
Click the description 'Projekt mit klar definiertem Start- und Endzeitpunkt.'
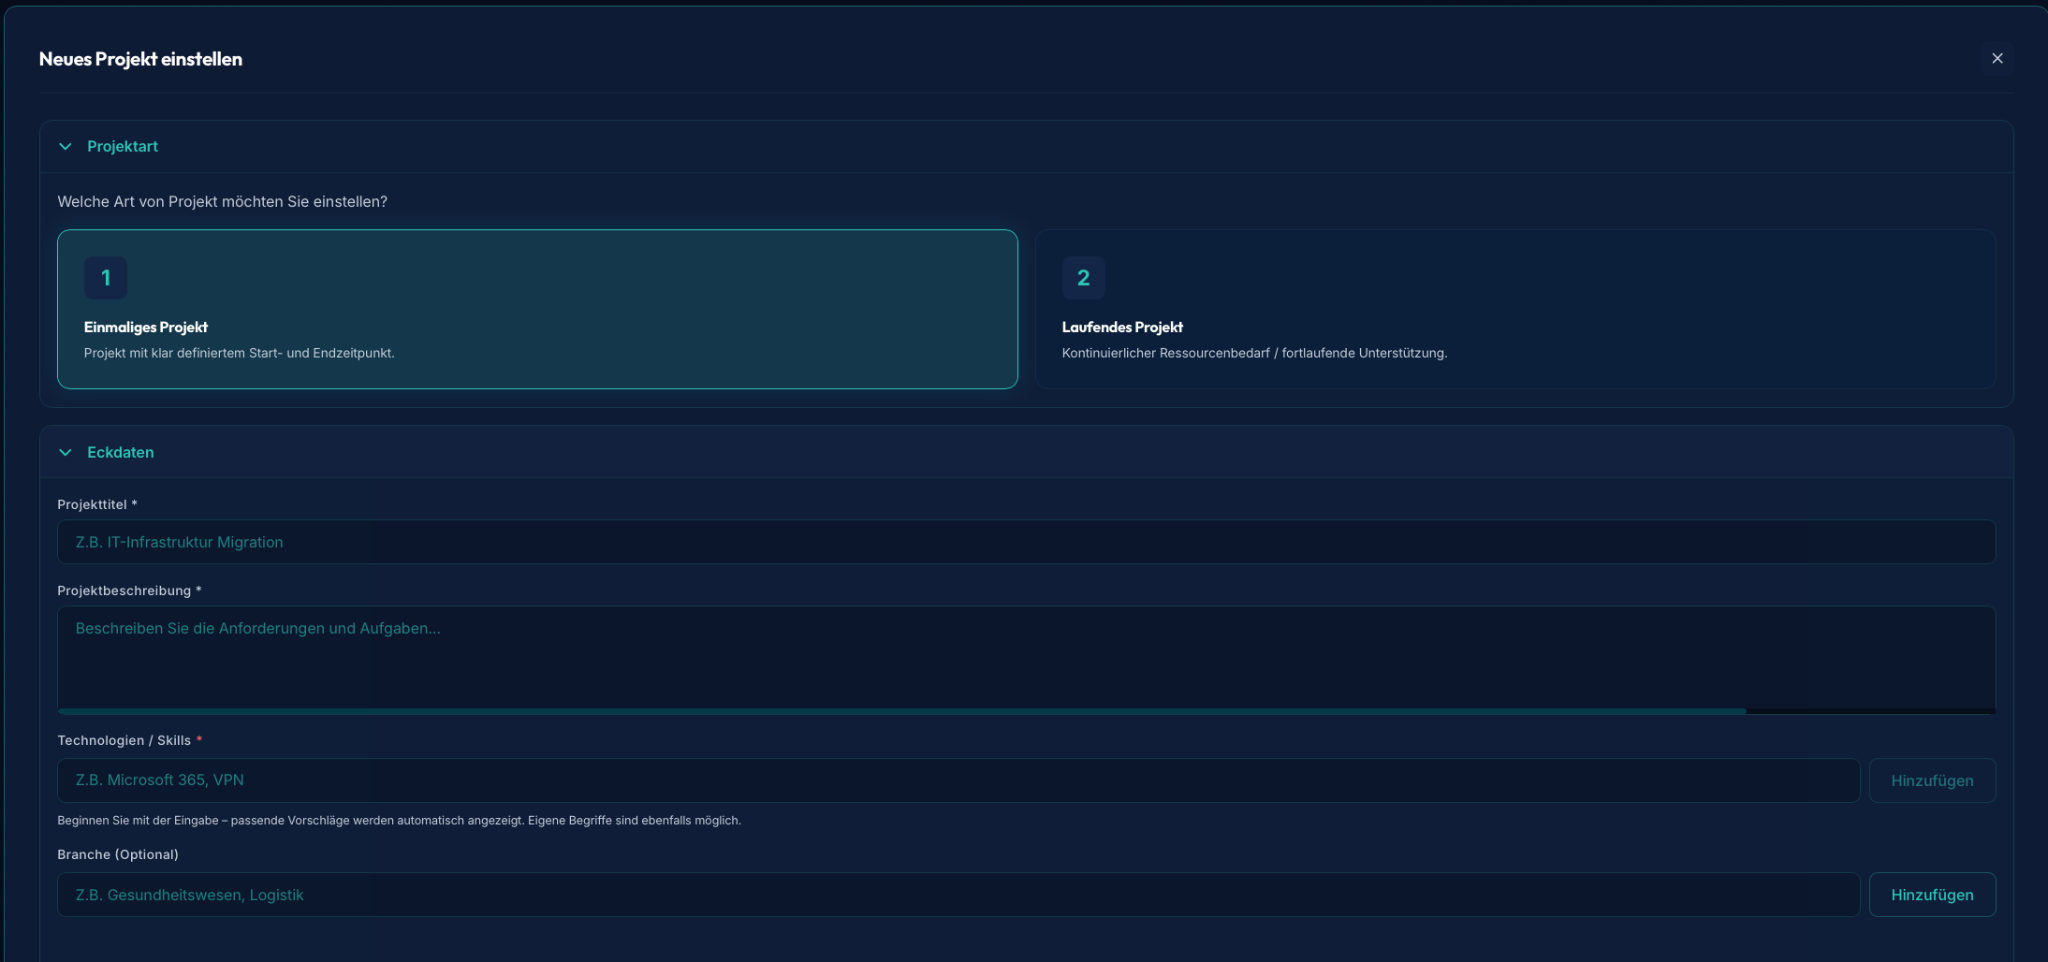(239, 353)
